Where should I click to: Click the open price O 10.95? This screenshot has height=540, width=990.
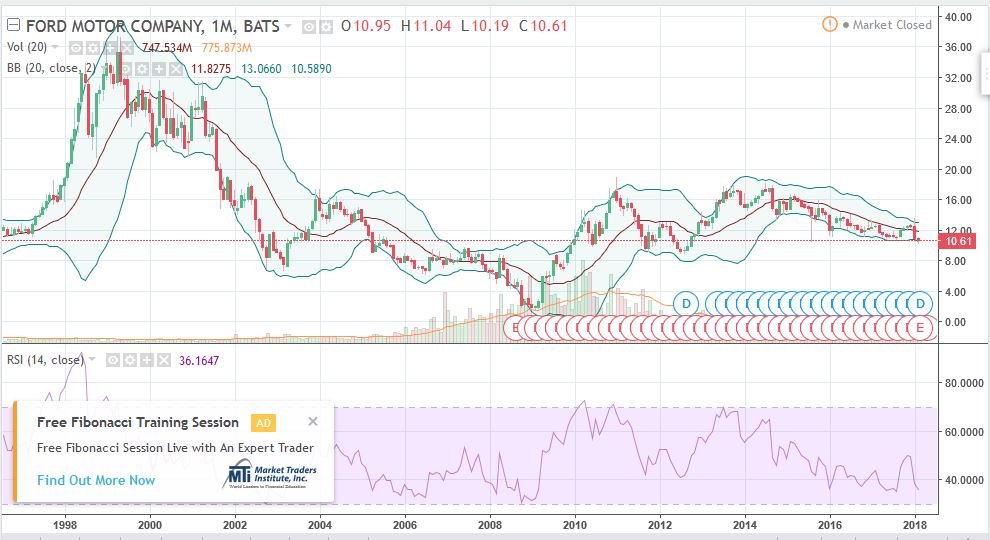pos(366,26)
